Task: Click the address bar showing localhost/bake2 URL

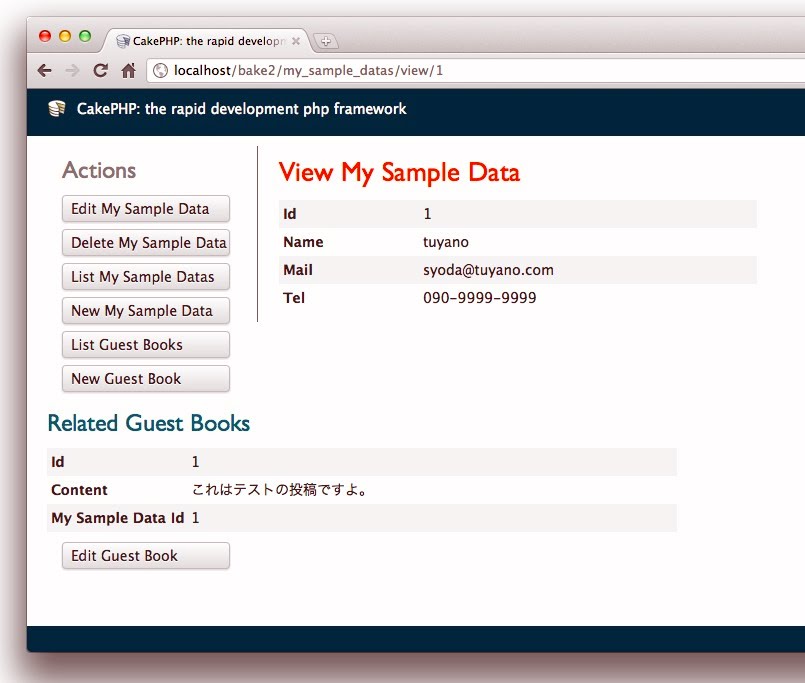Action: pyautogui.click(x=475, y=70)
